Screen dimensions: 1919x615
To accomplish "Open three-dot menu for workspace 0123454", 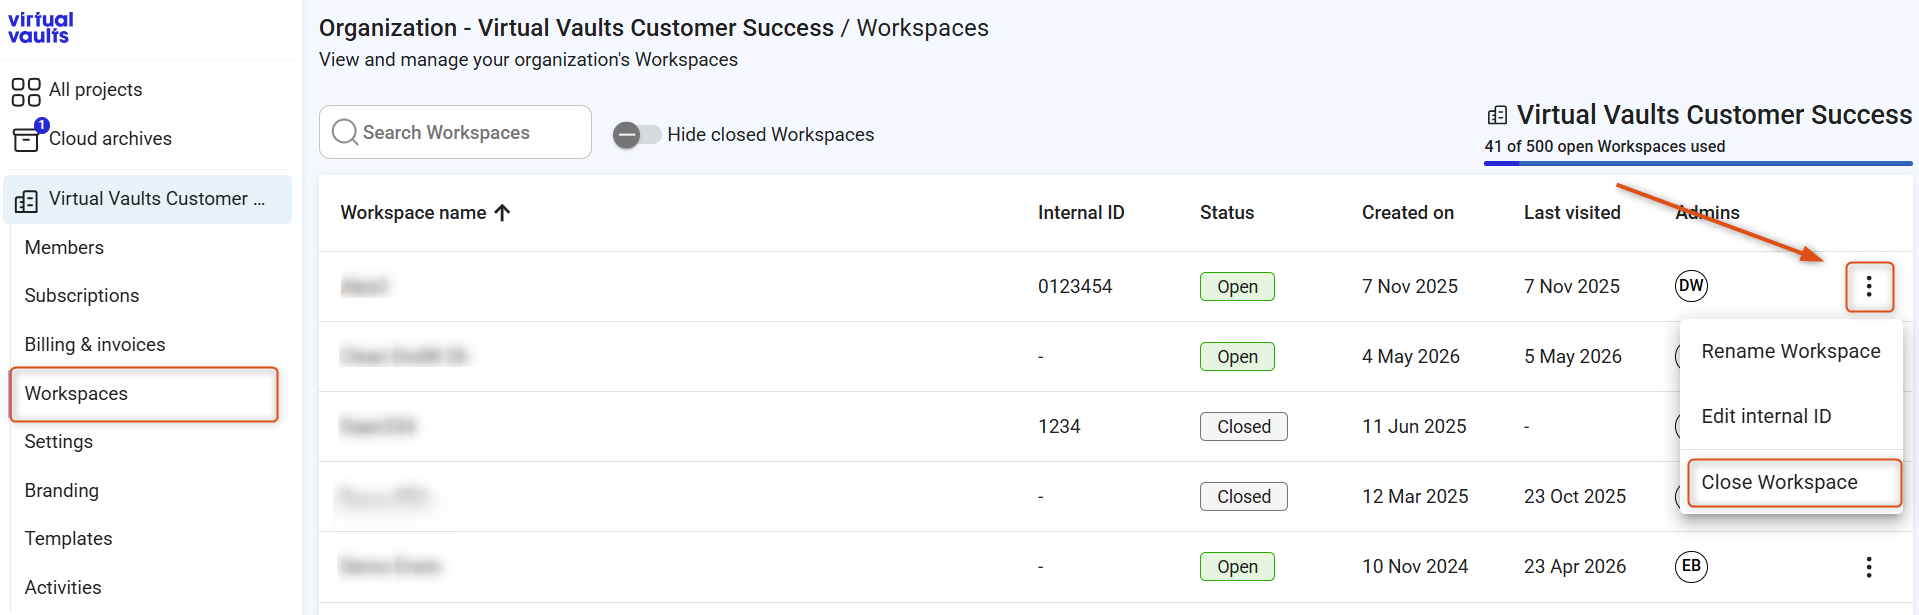I will [x=1869, y=287].
